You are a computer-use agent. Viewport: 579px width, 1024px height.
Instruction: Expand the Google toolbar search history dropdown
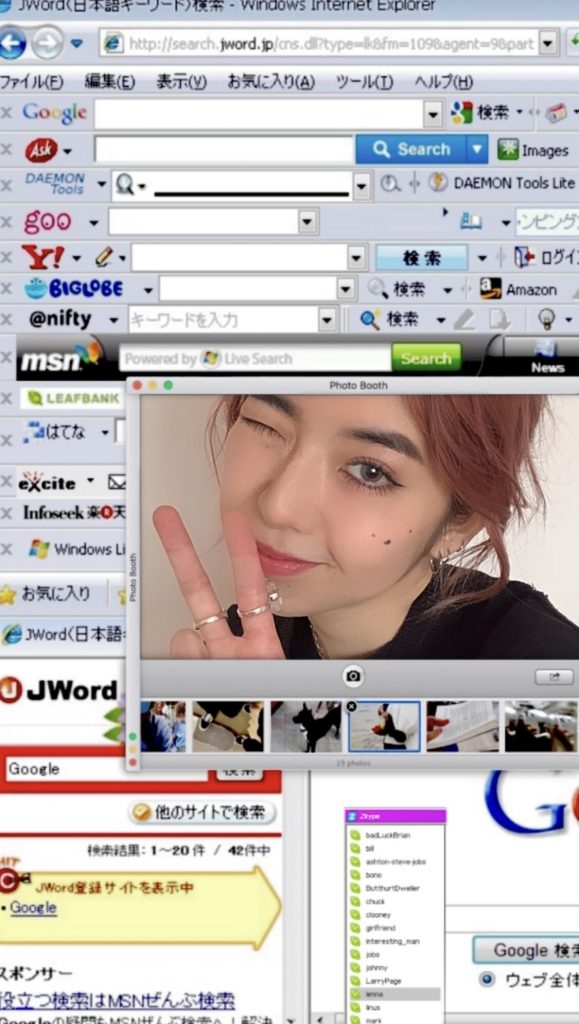(433, 115)
